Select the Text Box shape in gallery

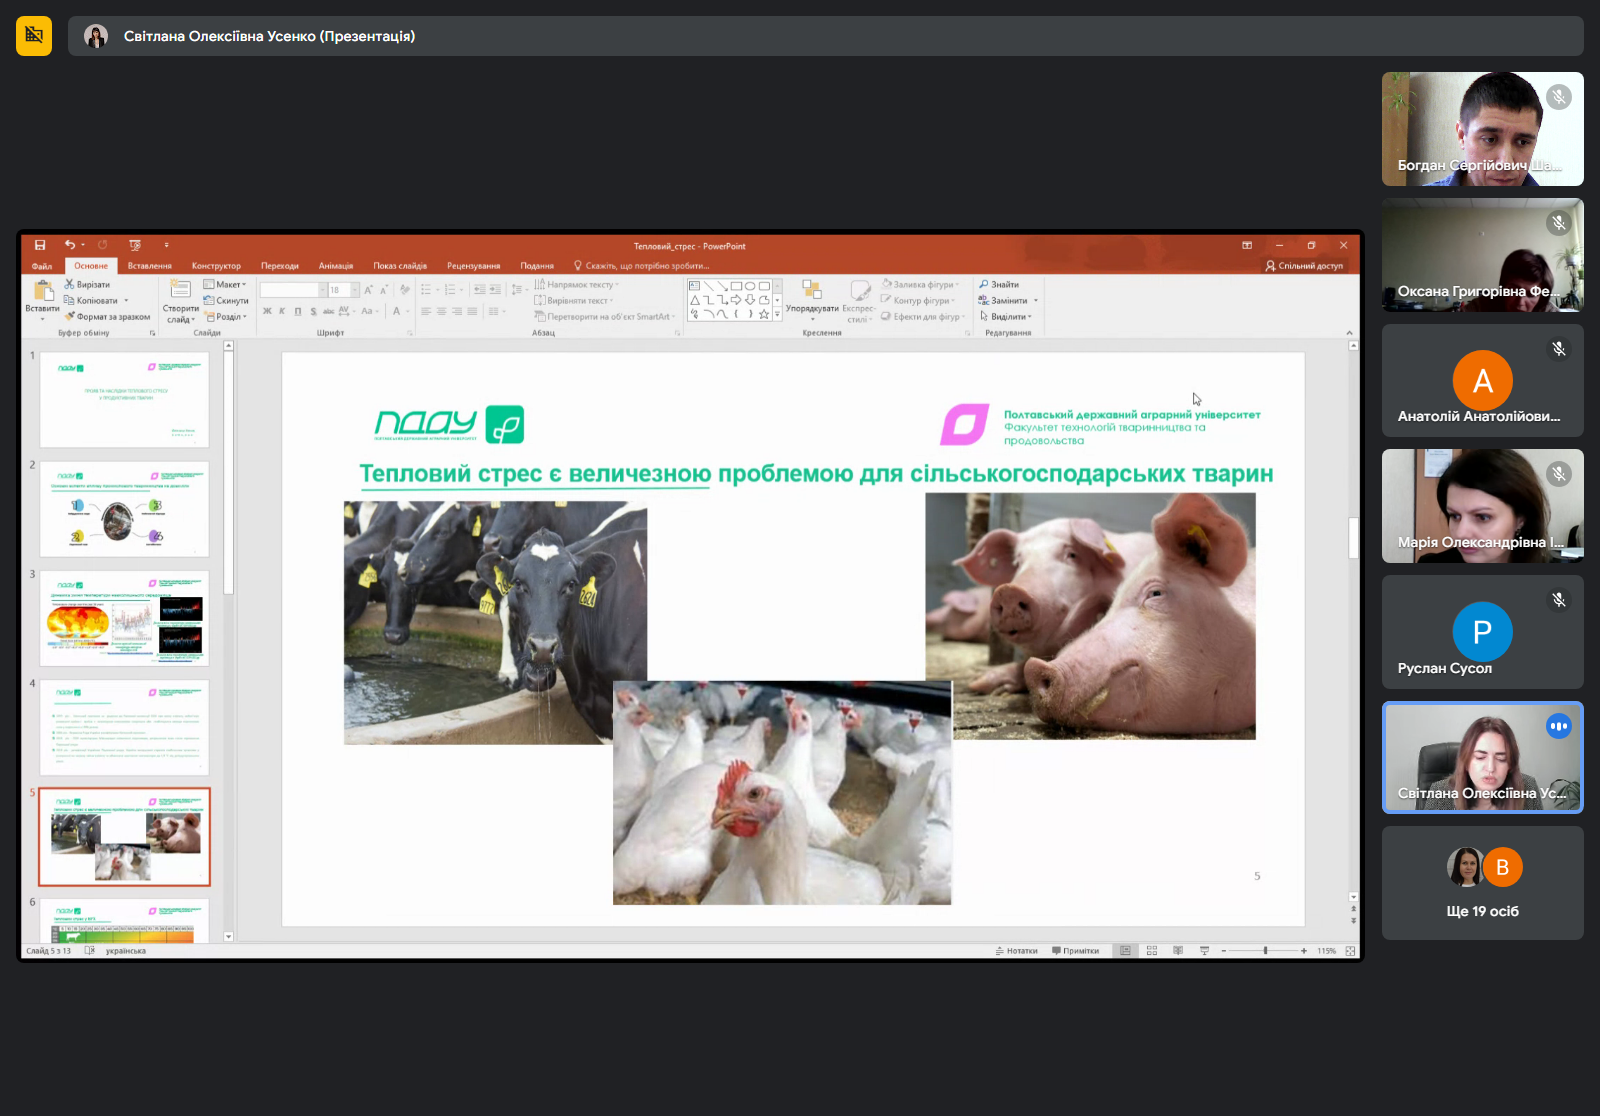tap(695, 286)
